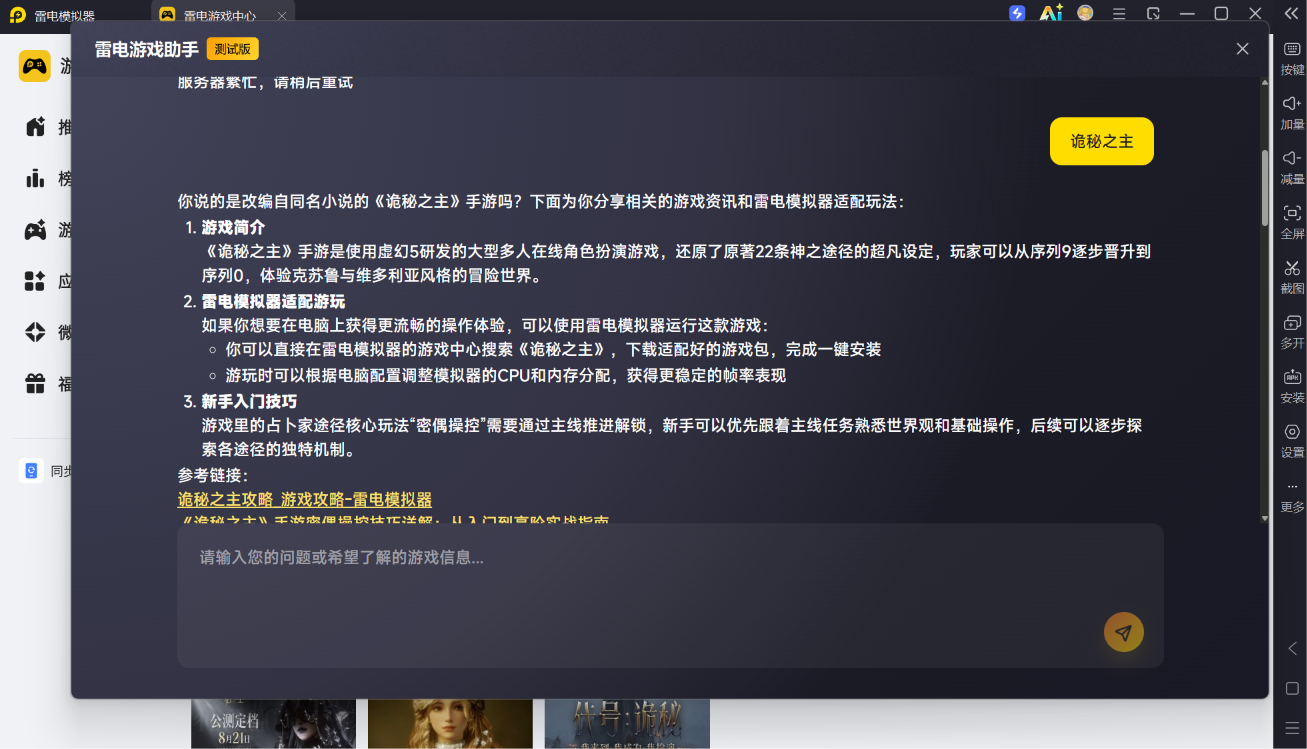Open the 多开 multi-instance tool

click(x=1292, y=332)
